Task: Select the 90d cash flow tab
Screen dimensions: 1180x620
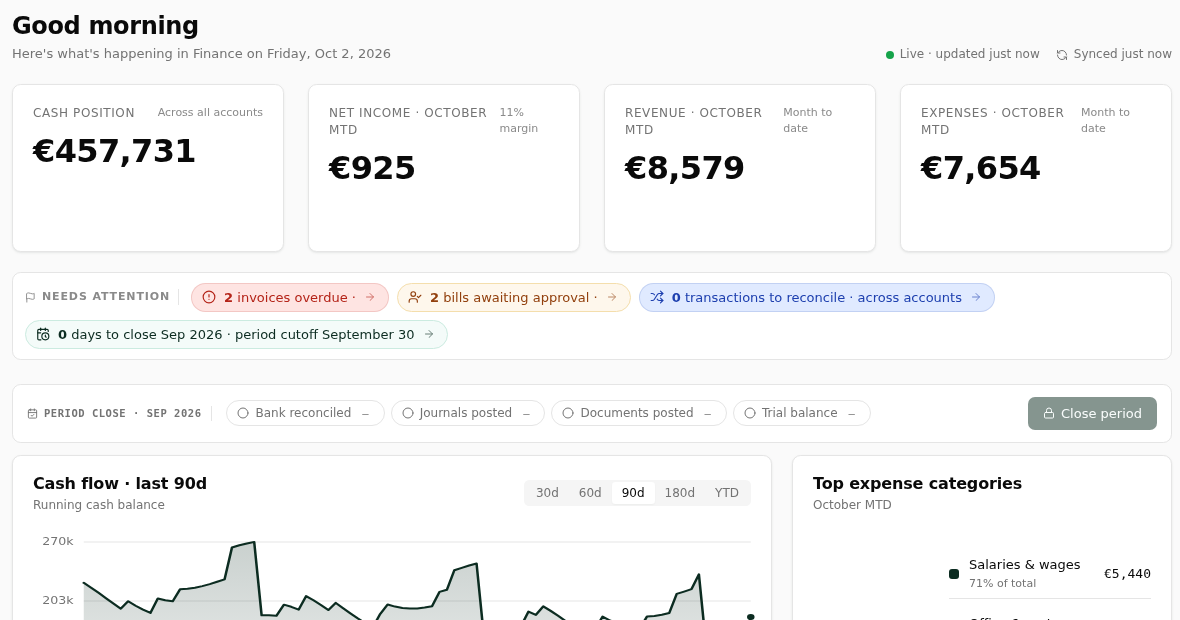Action: (633, 493)
